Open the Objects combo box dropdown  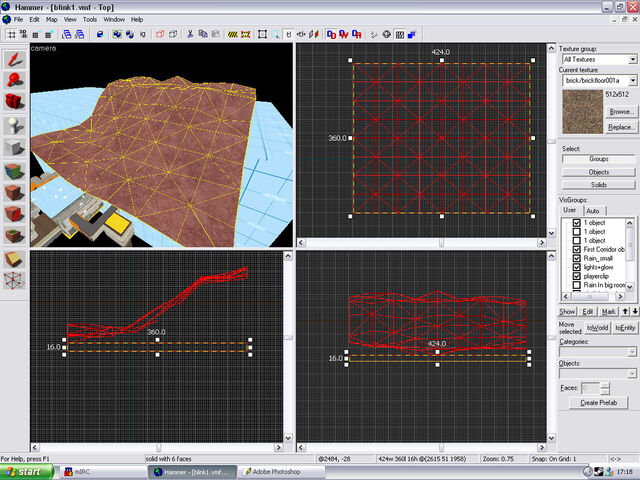632,373
